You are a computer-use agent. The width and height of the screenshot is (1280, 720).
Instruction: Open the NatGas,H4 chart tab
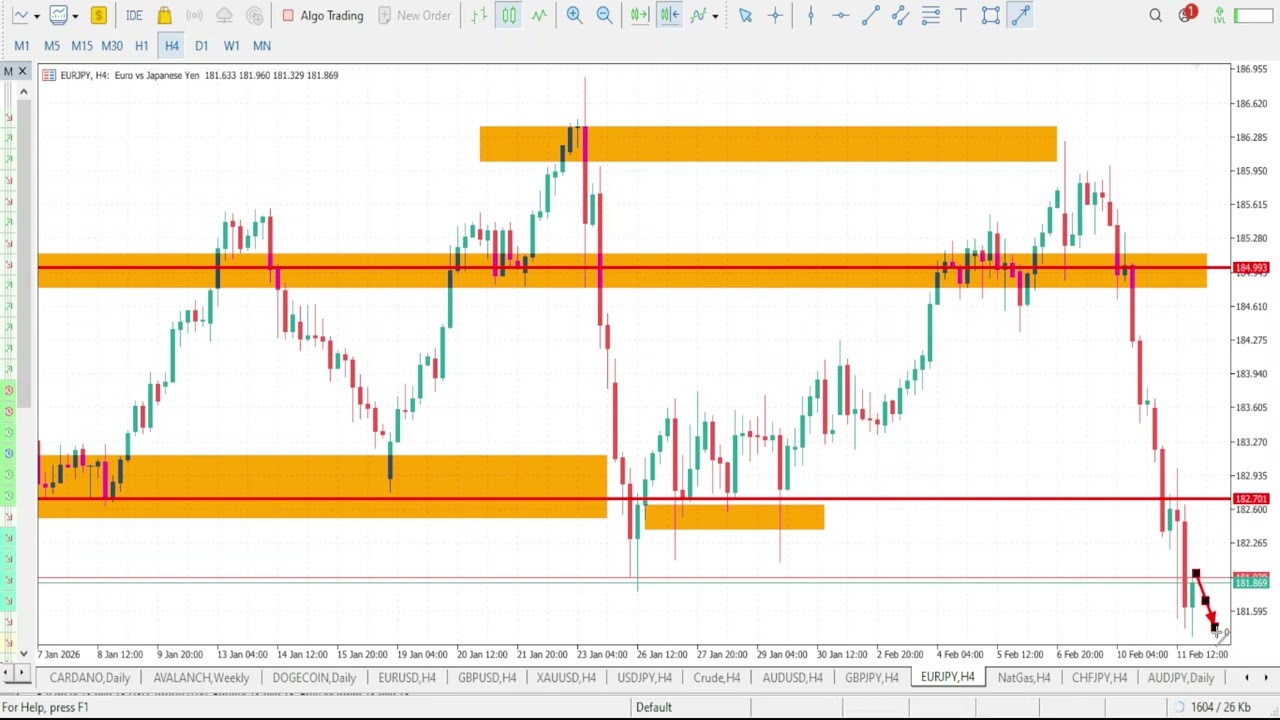coord(1024,678)
